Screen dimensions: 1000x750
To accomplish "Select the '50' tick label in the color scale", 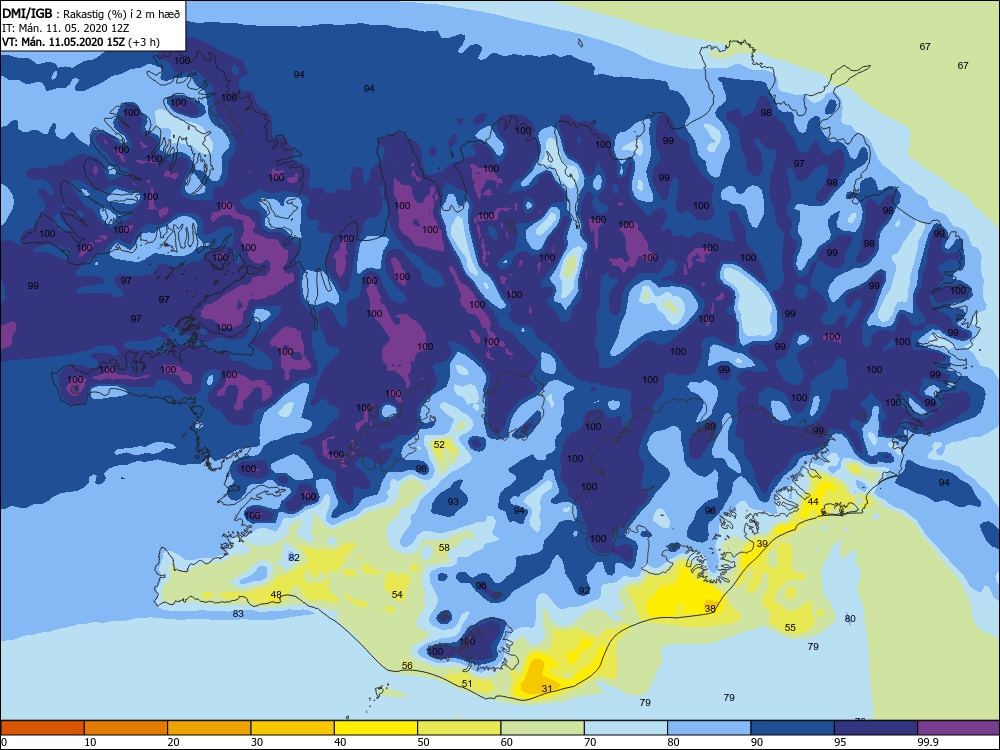I will [x=423, y=742].
